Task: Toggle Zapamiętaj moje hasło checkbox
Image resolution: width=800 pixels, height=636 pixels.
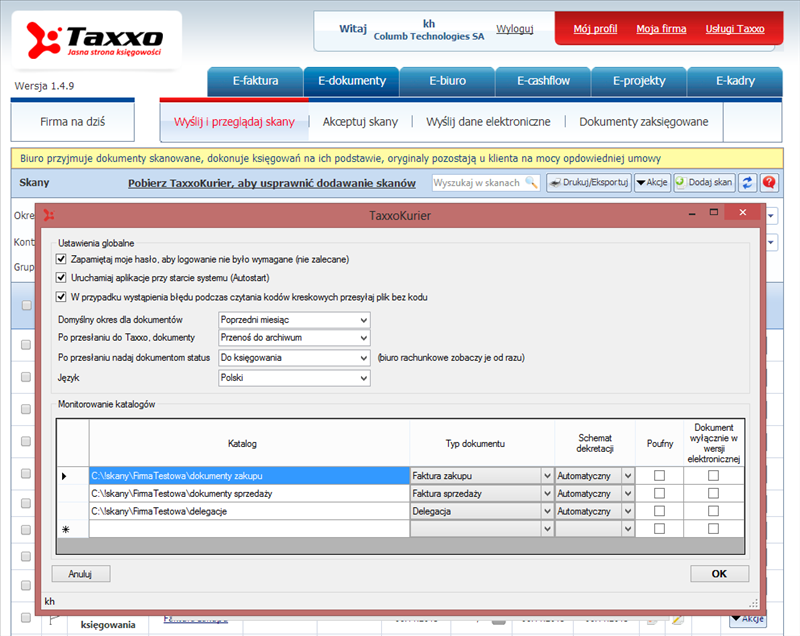Action: coord(61,259)
